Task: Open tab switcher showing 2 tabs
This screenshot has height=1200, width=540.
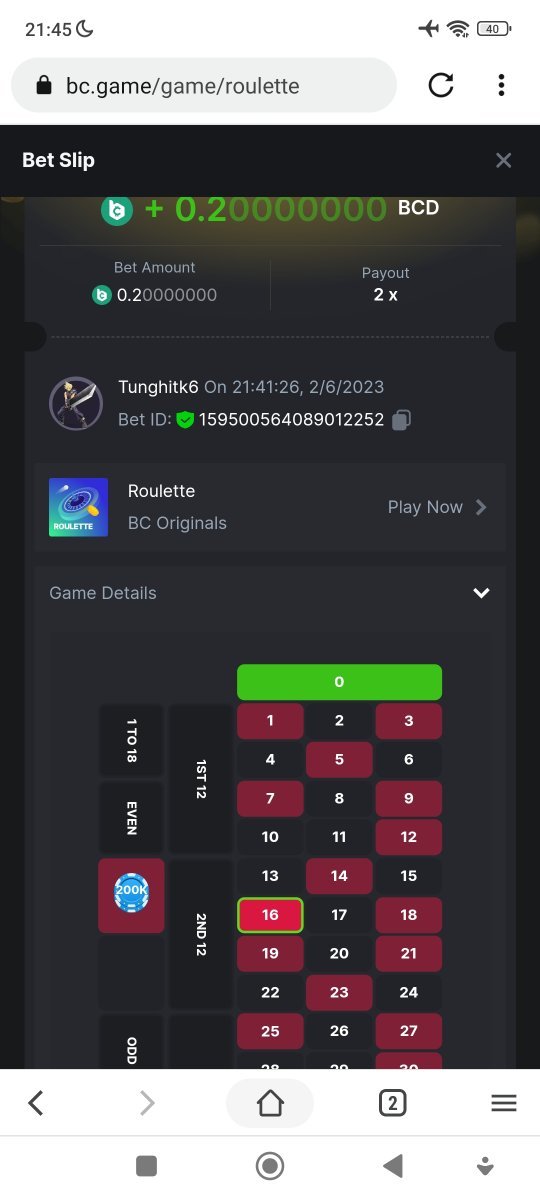Action: [x=392, y=1103]
